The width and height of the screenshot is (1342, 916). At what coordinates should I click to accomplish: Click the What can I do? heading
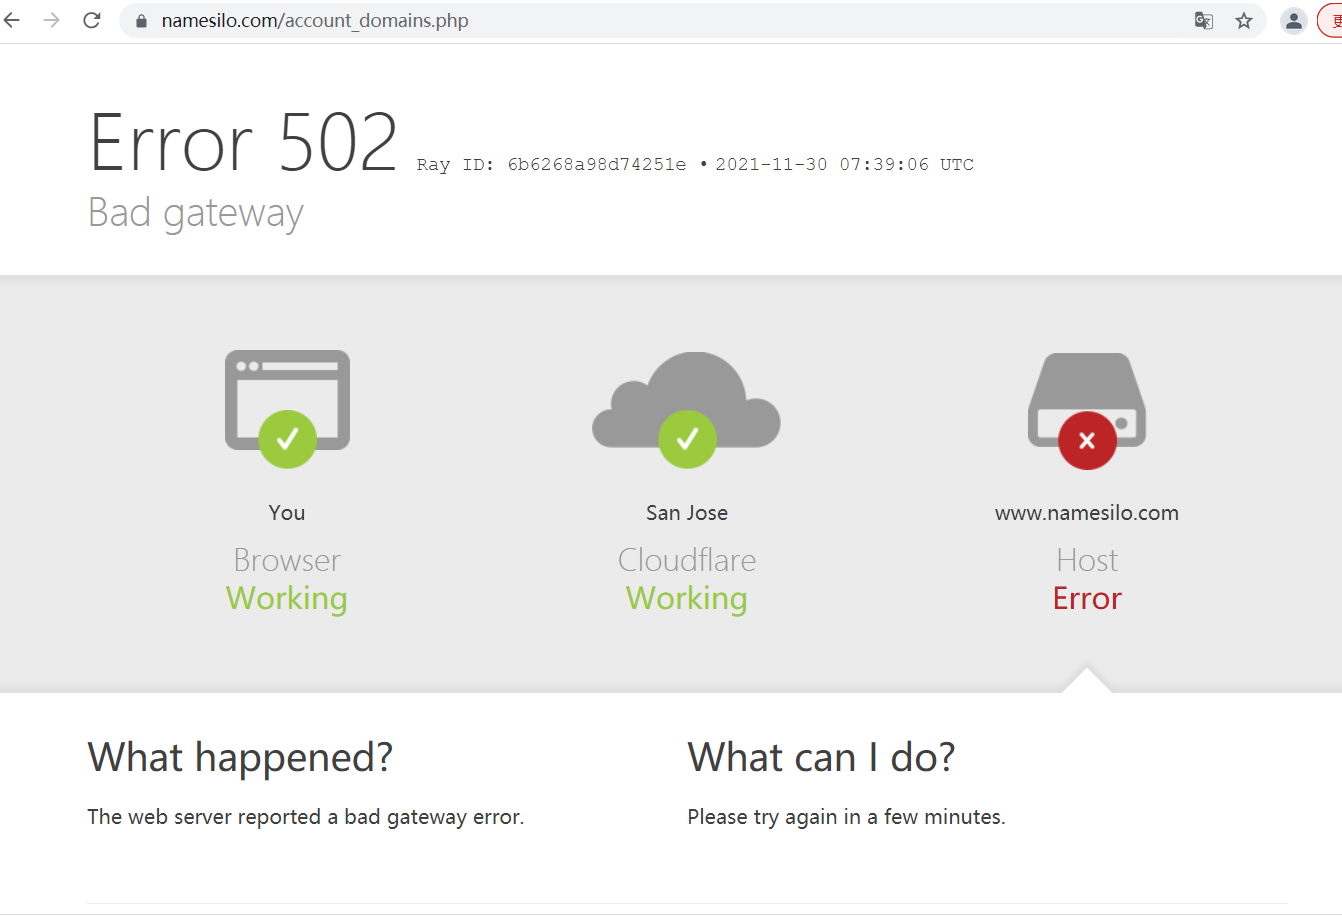tap(821, 757)
